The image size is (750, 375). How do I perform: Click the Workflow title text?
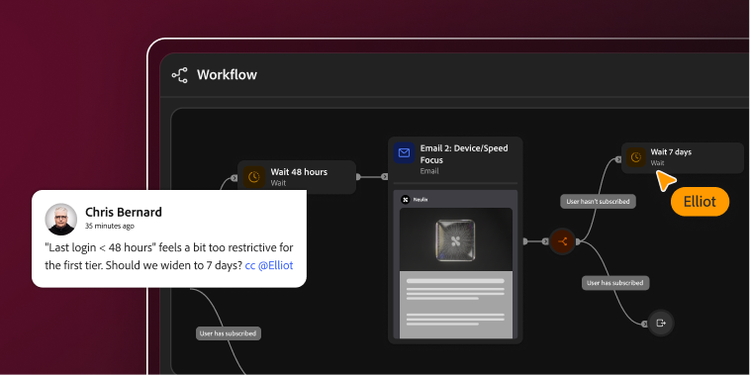[x=227, y=75]
